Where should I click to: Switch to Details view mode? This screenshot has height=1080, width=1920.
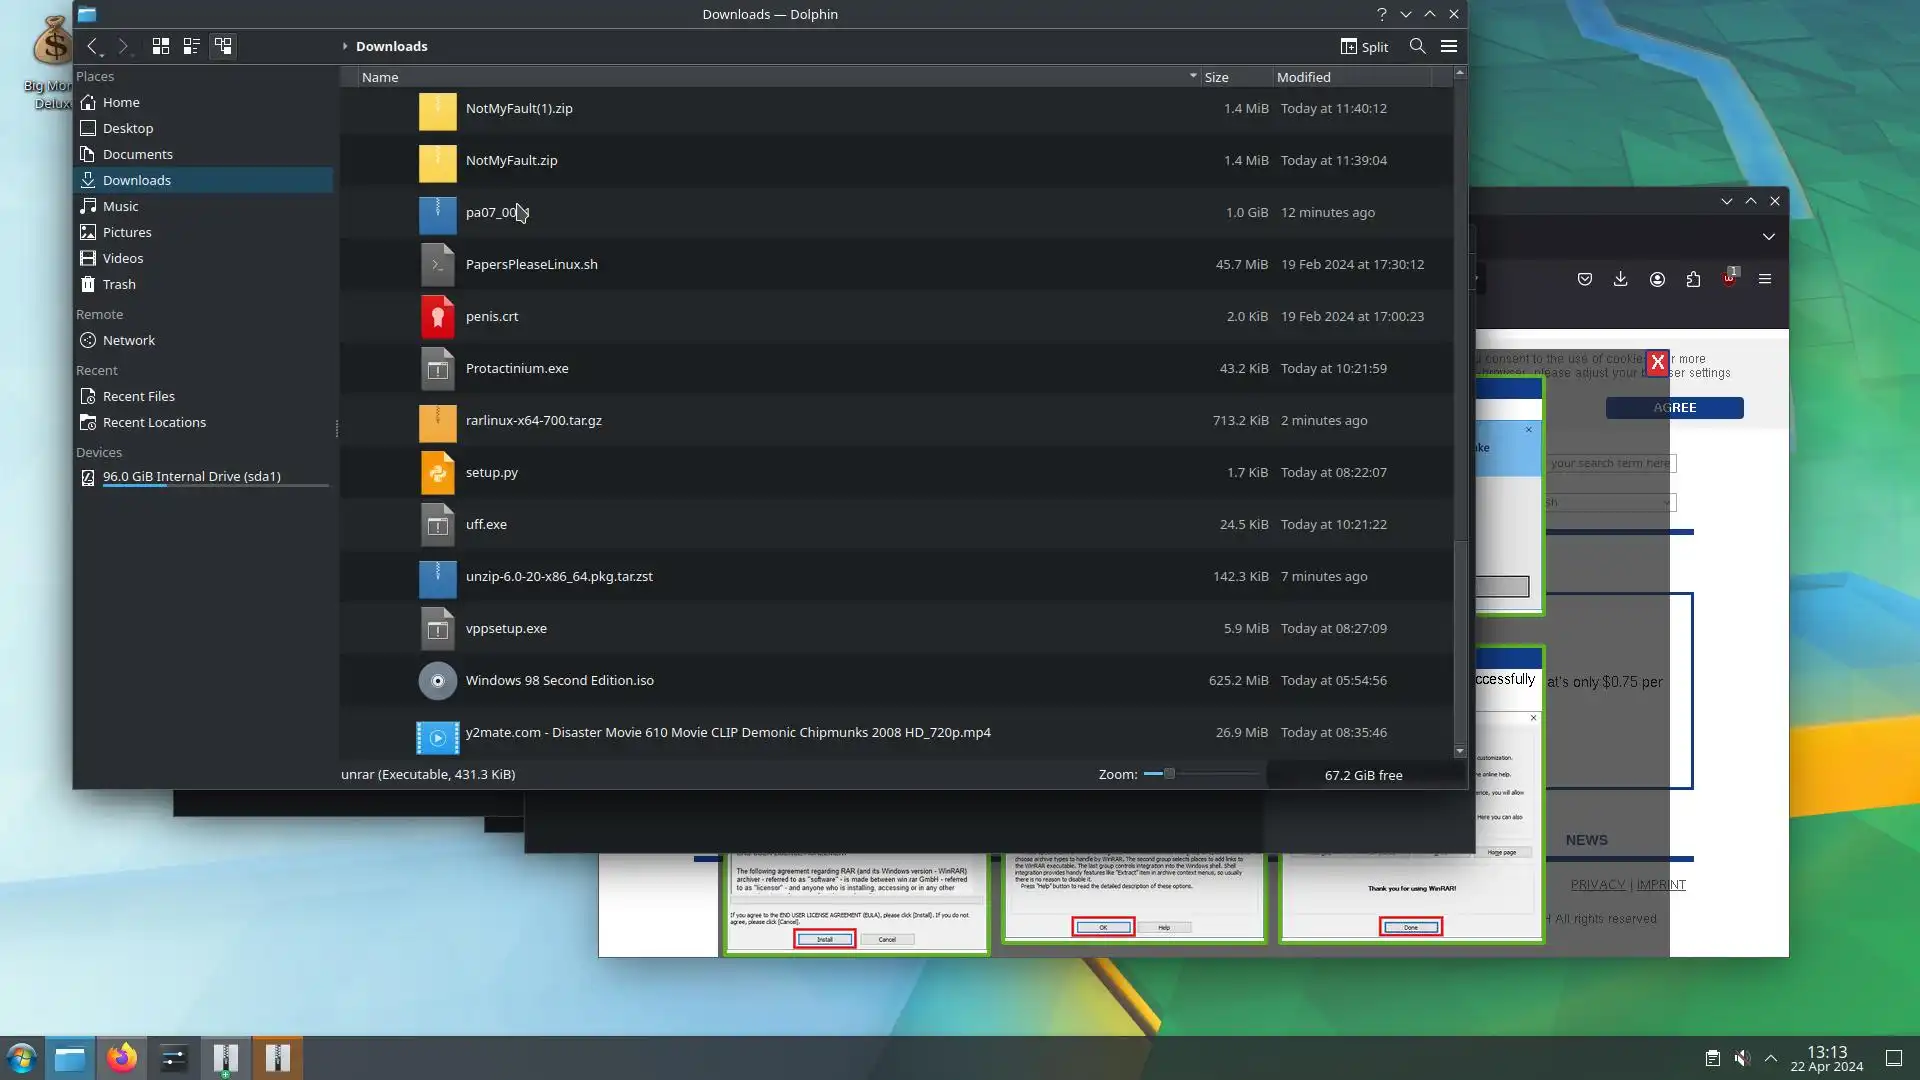(223, 46)
